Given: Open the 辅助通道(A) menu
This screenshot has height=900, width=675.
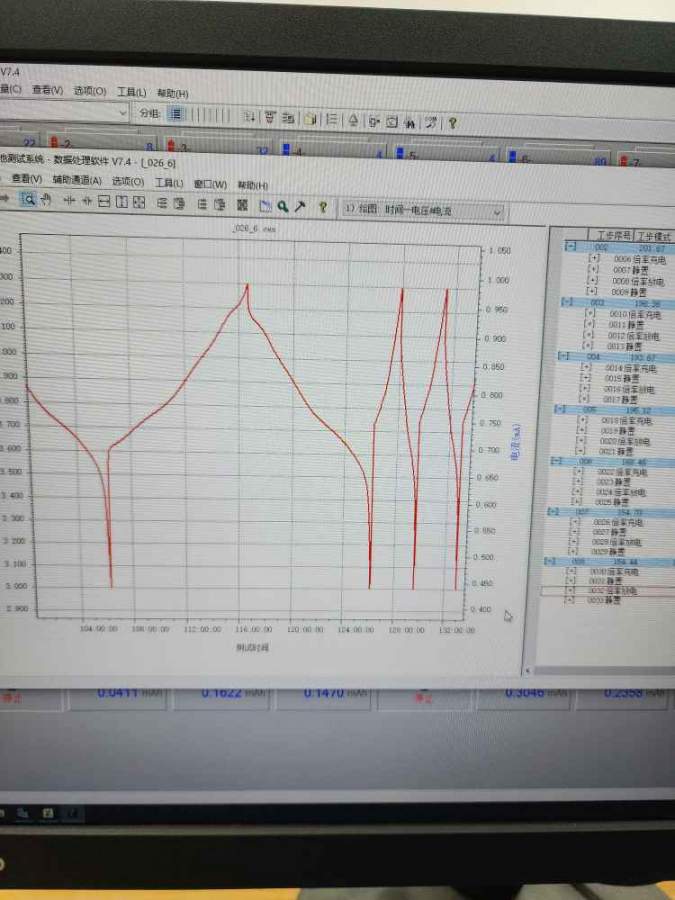Looking at the screenshot, I should click(76, 180).
